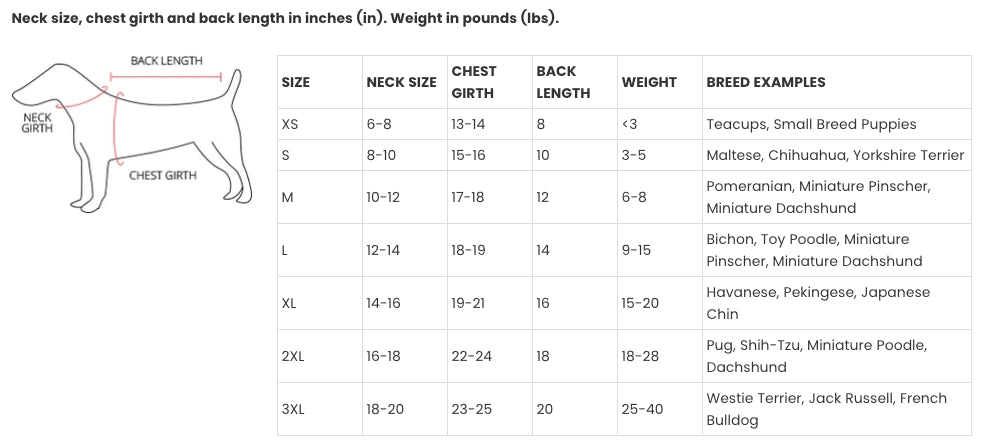This screenshot has height=447, width=990.
Task: Click the 3XL size cell
Action: (293, 409)
